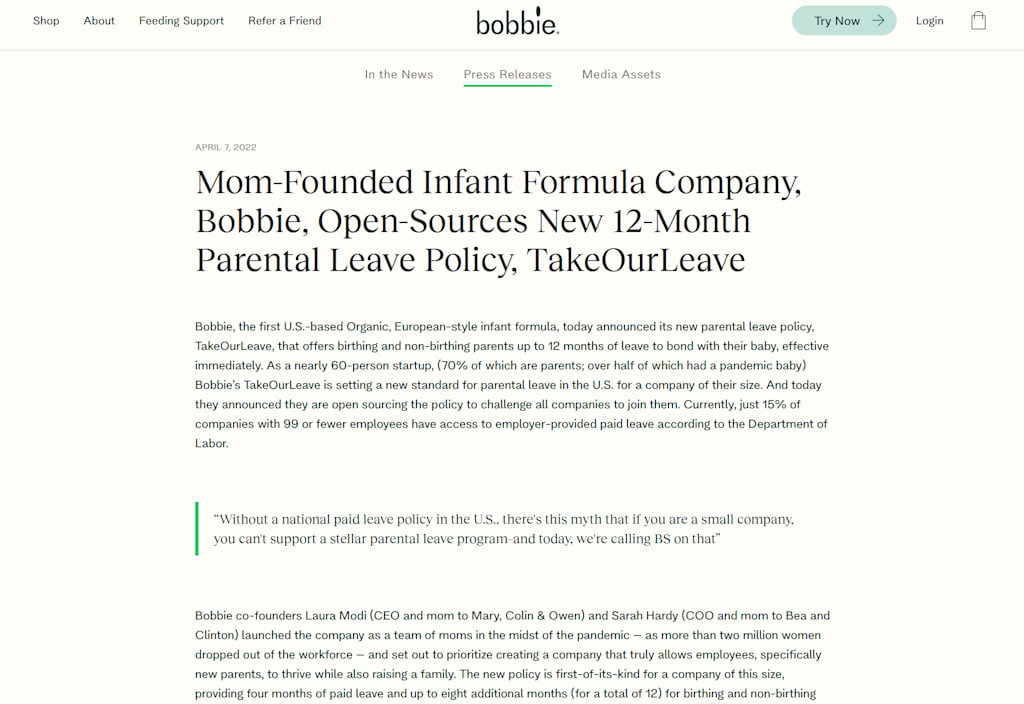The height and width of the screenshot is (704, 1024).
Task: Click the Login link
Action: coord(929,20)
